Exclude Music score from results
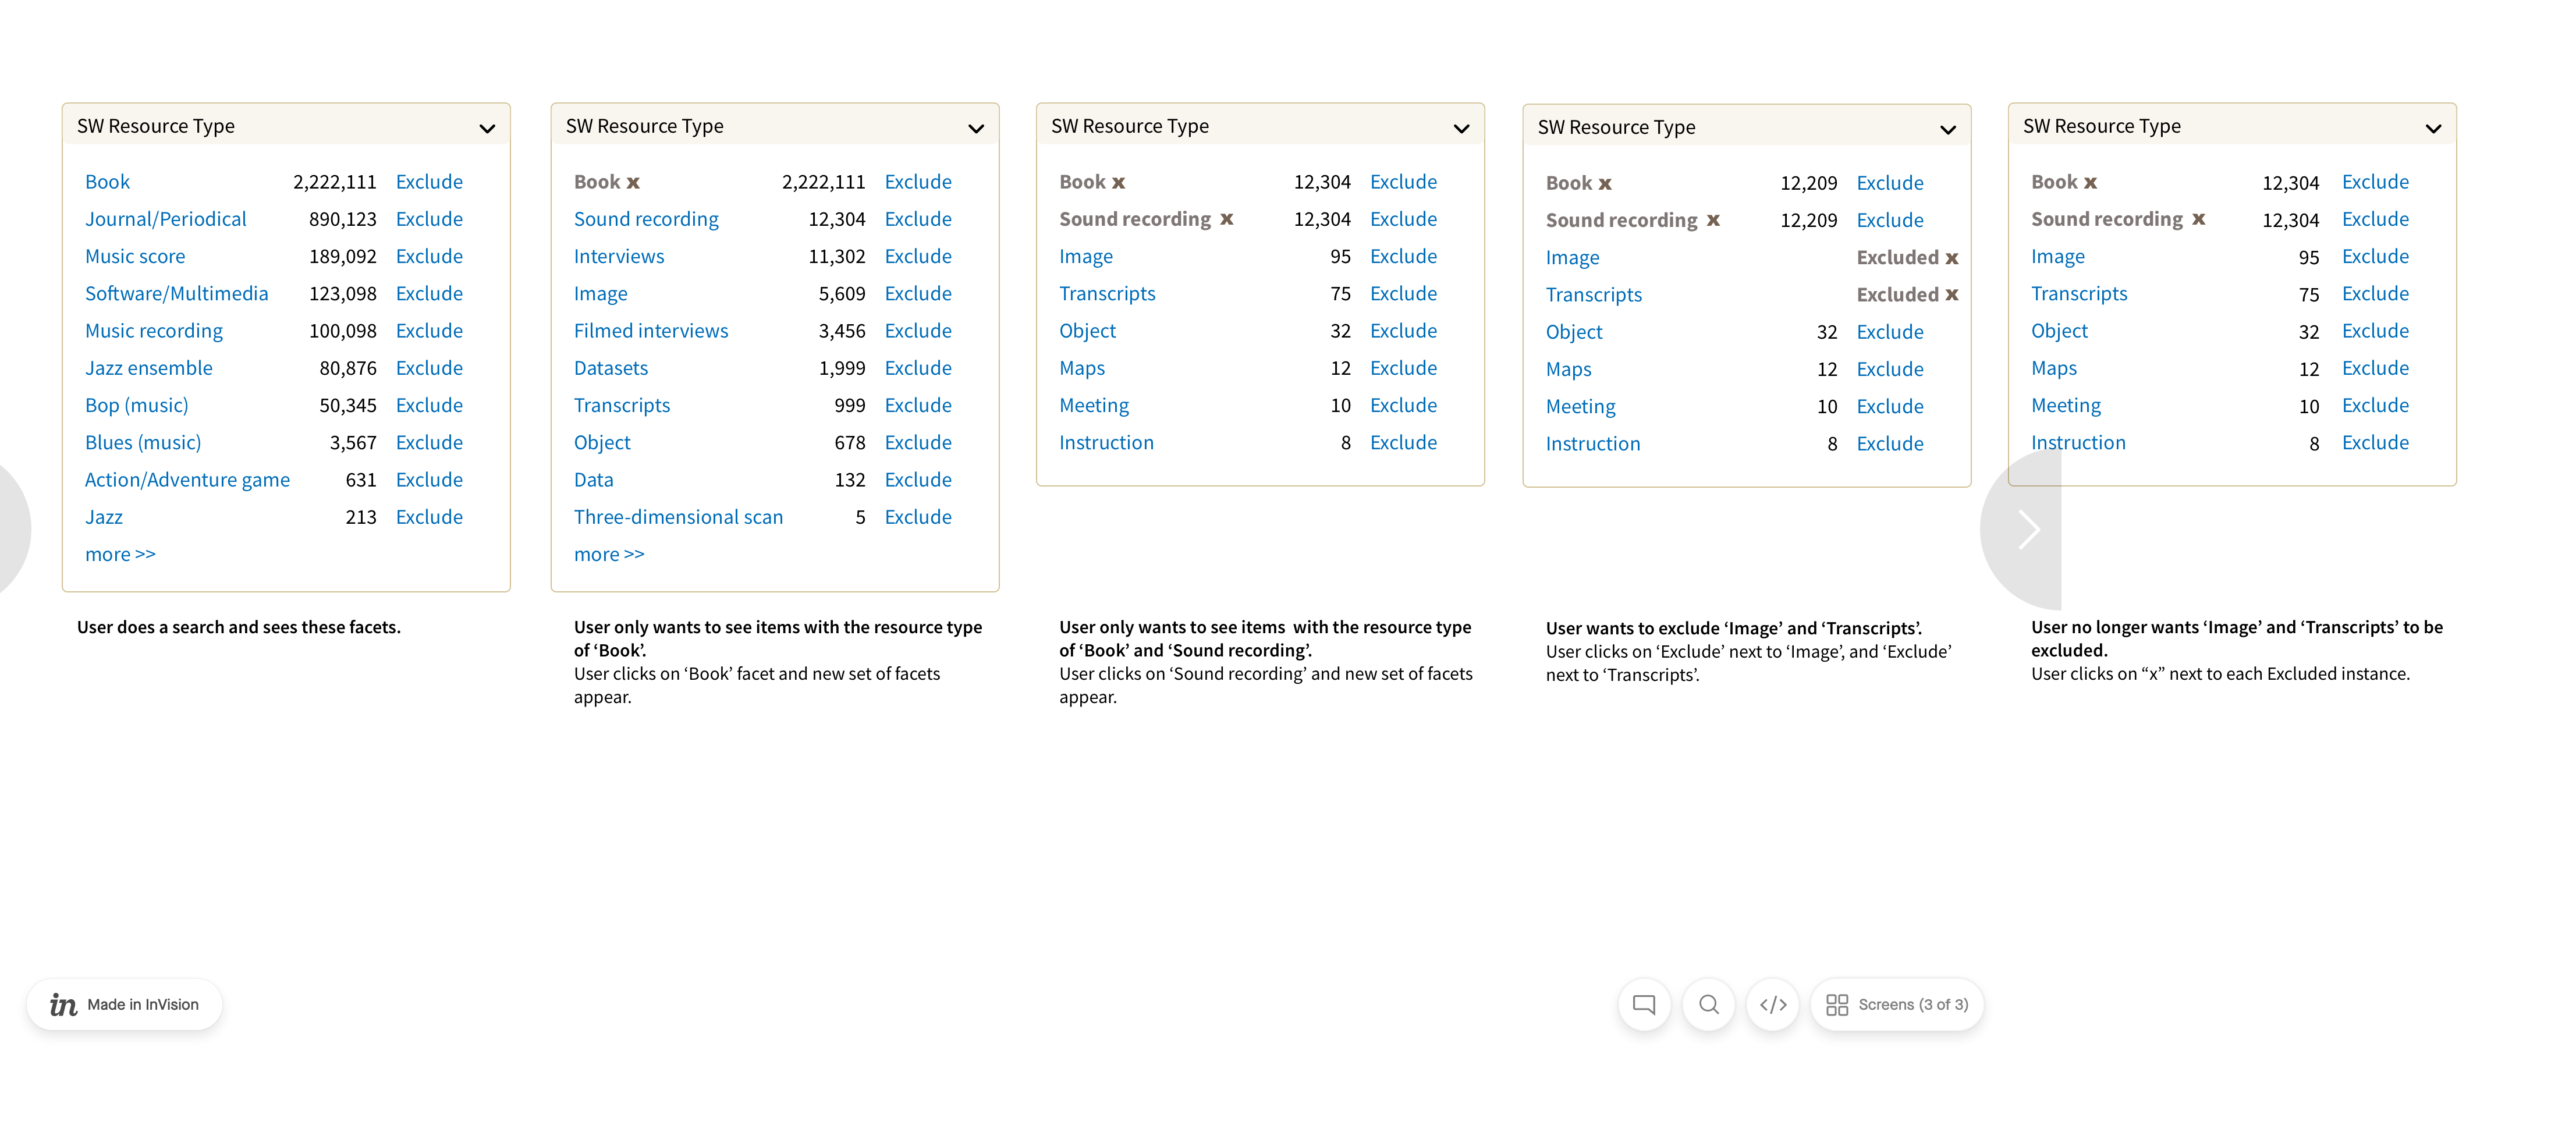Screen dimensions: 2576x1143 429,256
